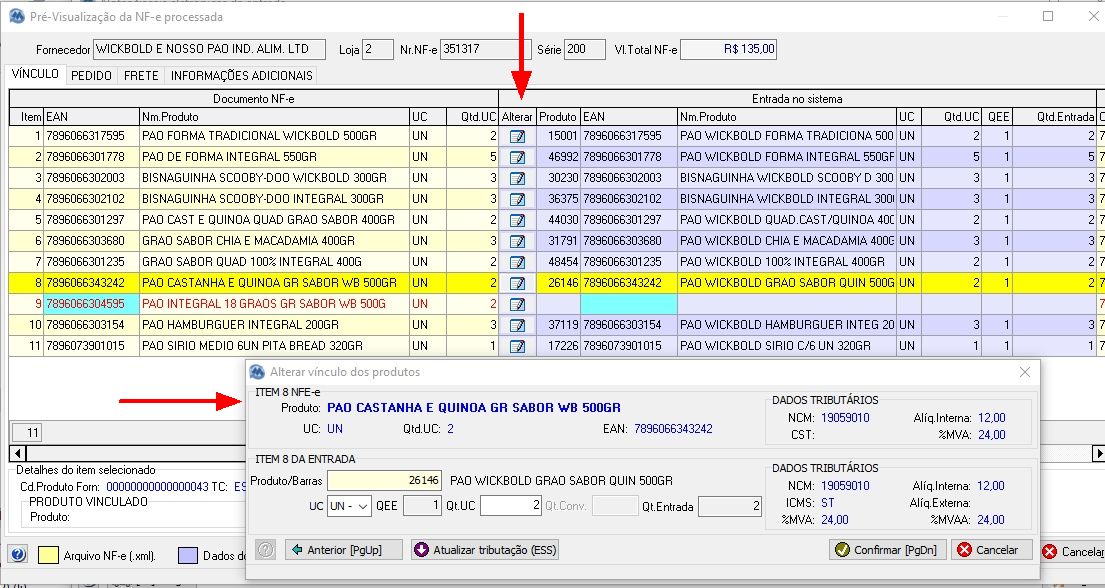This screenshot has height=588, width=1105.
Task: Select product code 15001 cell
Action: pyautogui.click(x=558, y=136)
